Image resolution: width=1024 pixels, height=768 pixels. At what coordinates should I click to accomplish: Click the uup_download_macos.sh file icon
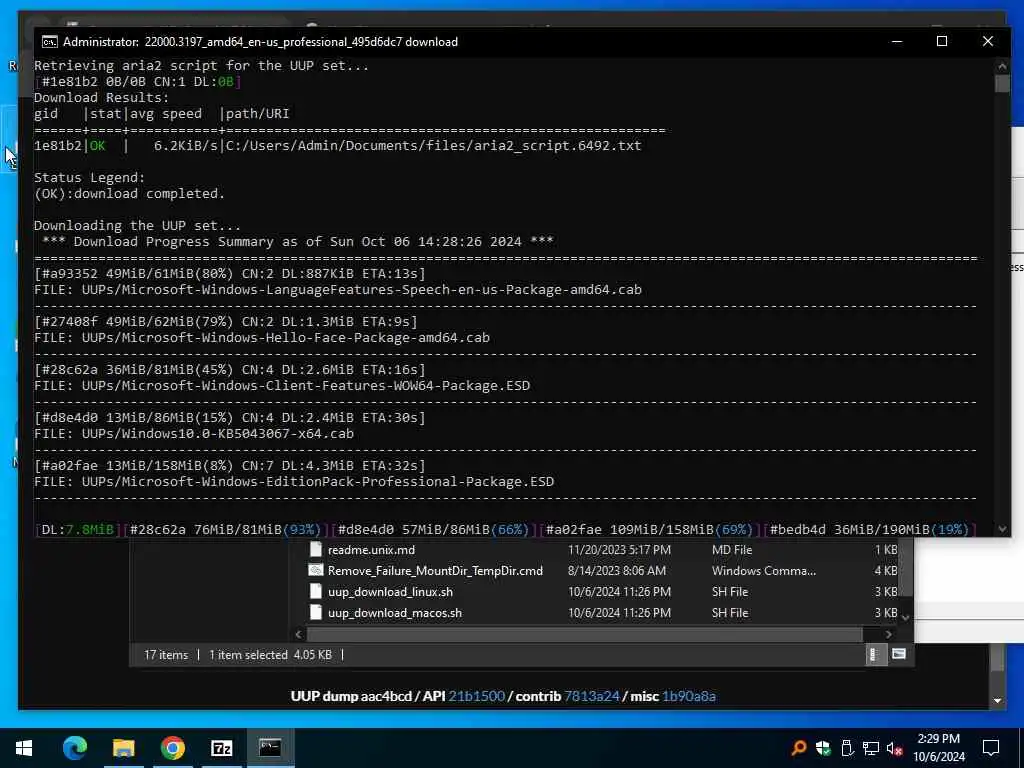(315, 612)
